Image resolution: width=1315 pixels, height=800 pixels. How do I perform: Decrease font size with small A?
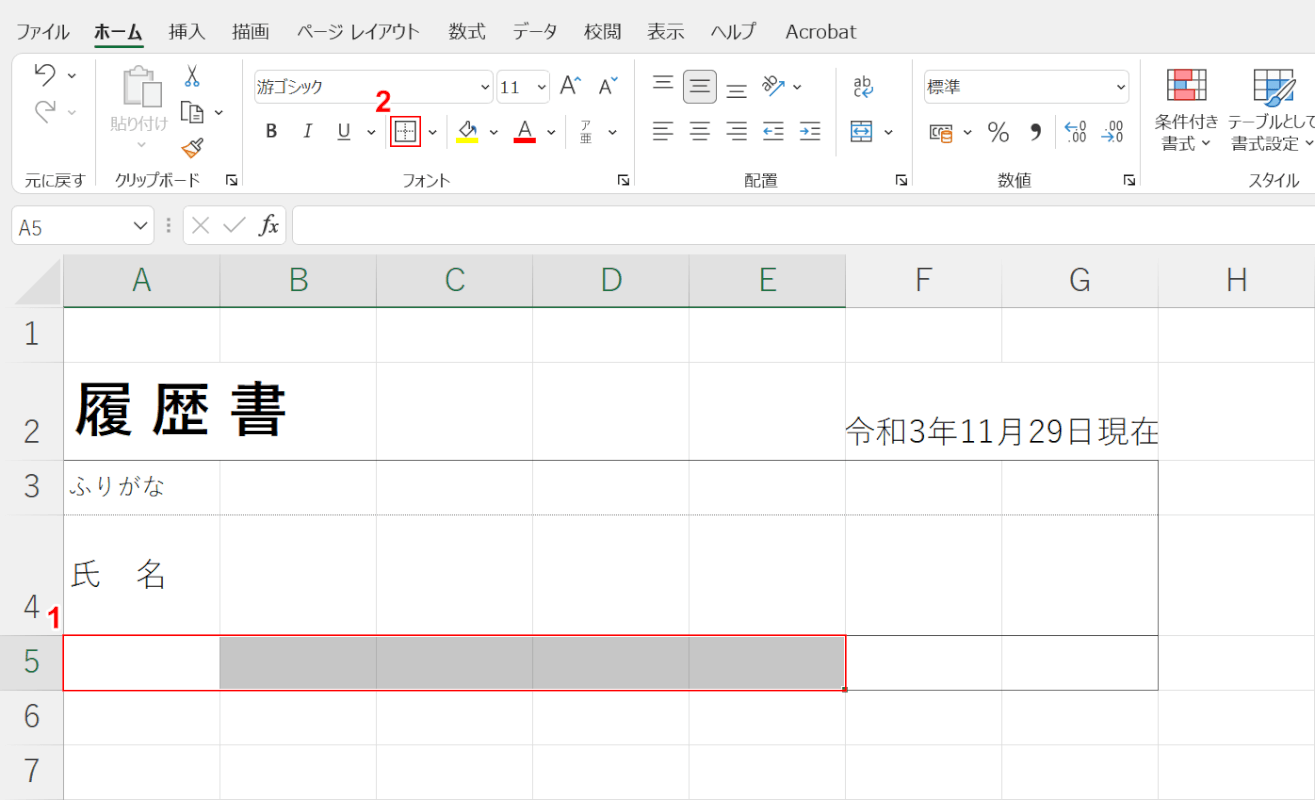[x=608, y=86]
